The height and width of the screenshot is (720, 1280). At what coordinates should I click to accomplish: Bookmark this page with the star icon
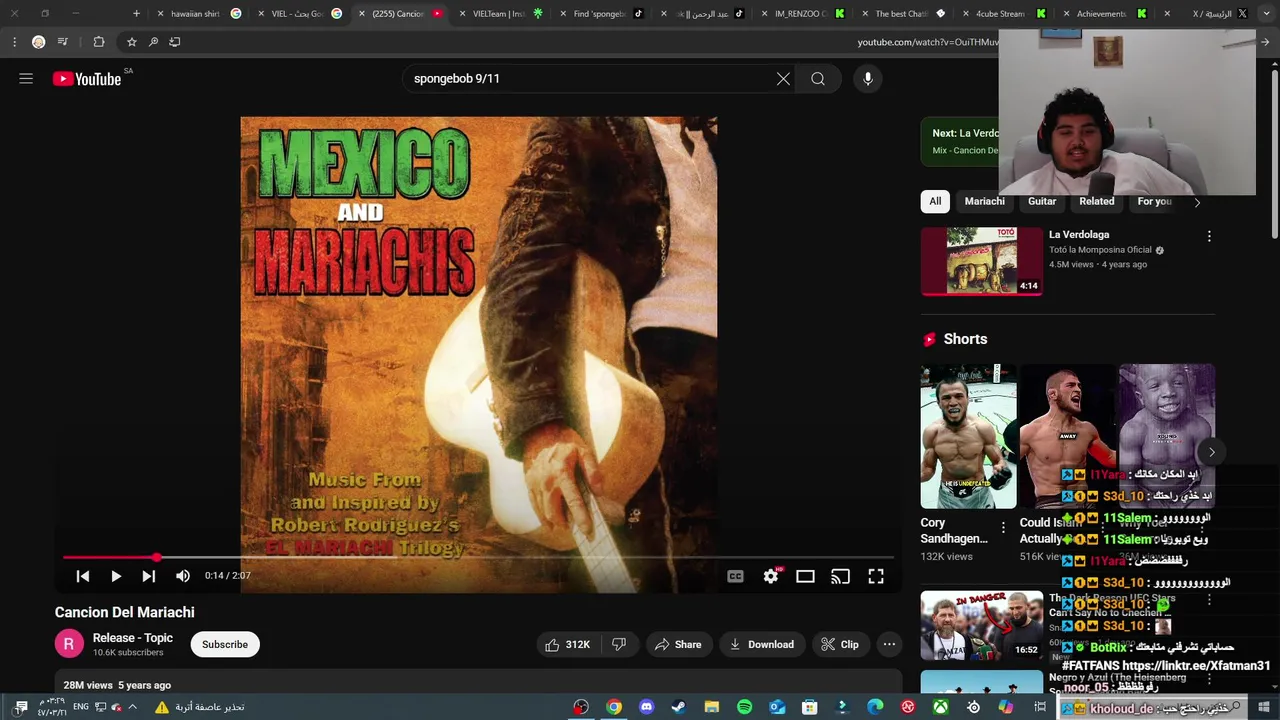[131, 42]
